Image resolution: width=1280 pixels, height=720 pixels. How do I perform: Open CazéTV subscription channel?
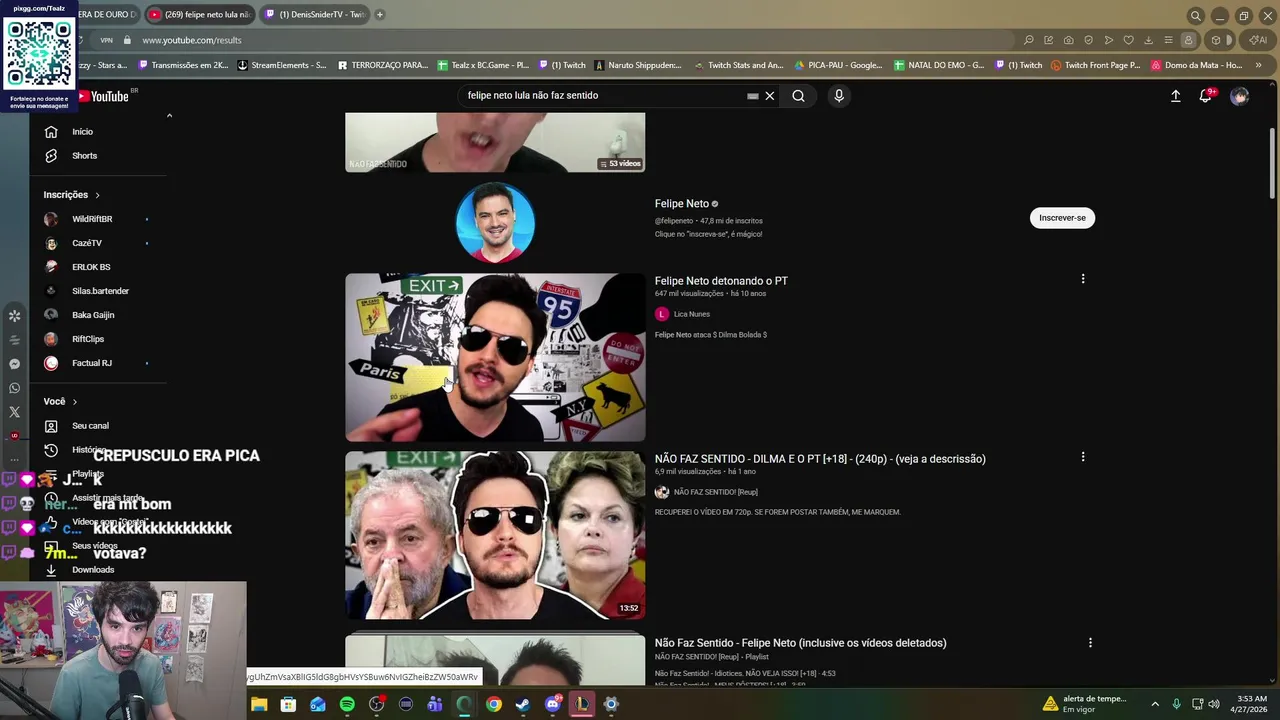click(x=87, y=243)
